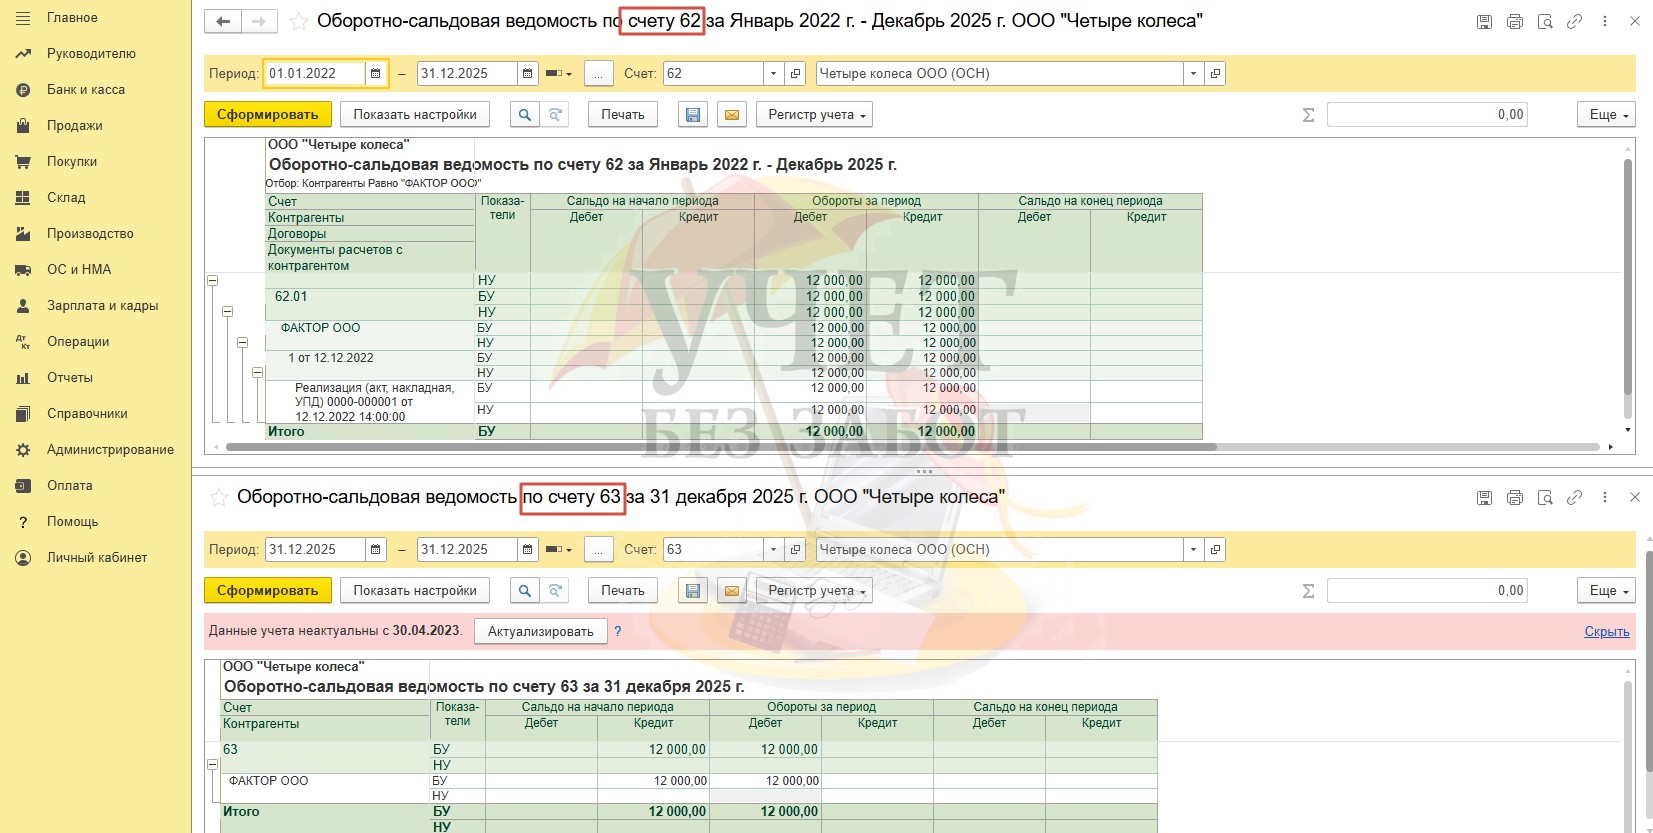This screenshot has height=833, width=1653.
Task: Expand the Регистр учета dropdown in top report
Action: 814,115
